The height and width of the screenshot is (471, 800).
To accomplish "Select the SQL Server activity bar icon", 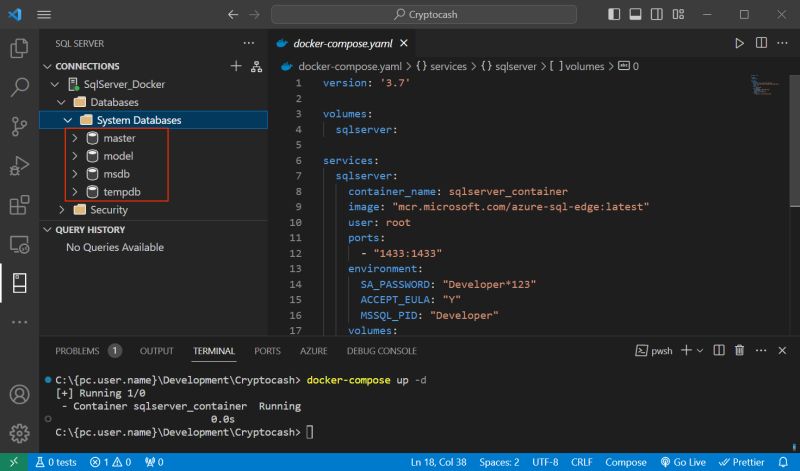I will click(19, 283).
